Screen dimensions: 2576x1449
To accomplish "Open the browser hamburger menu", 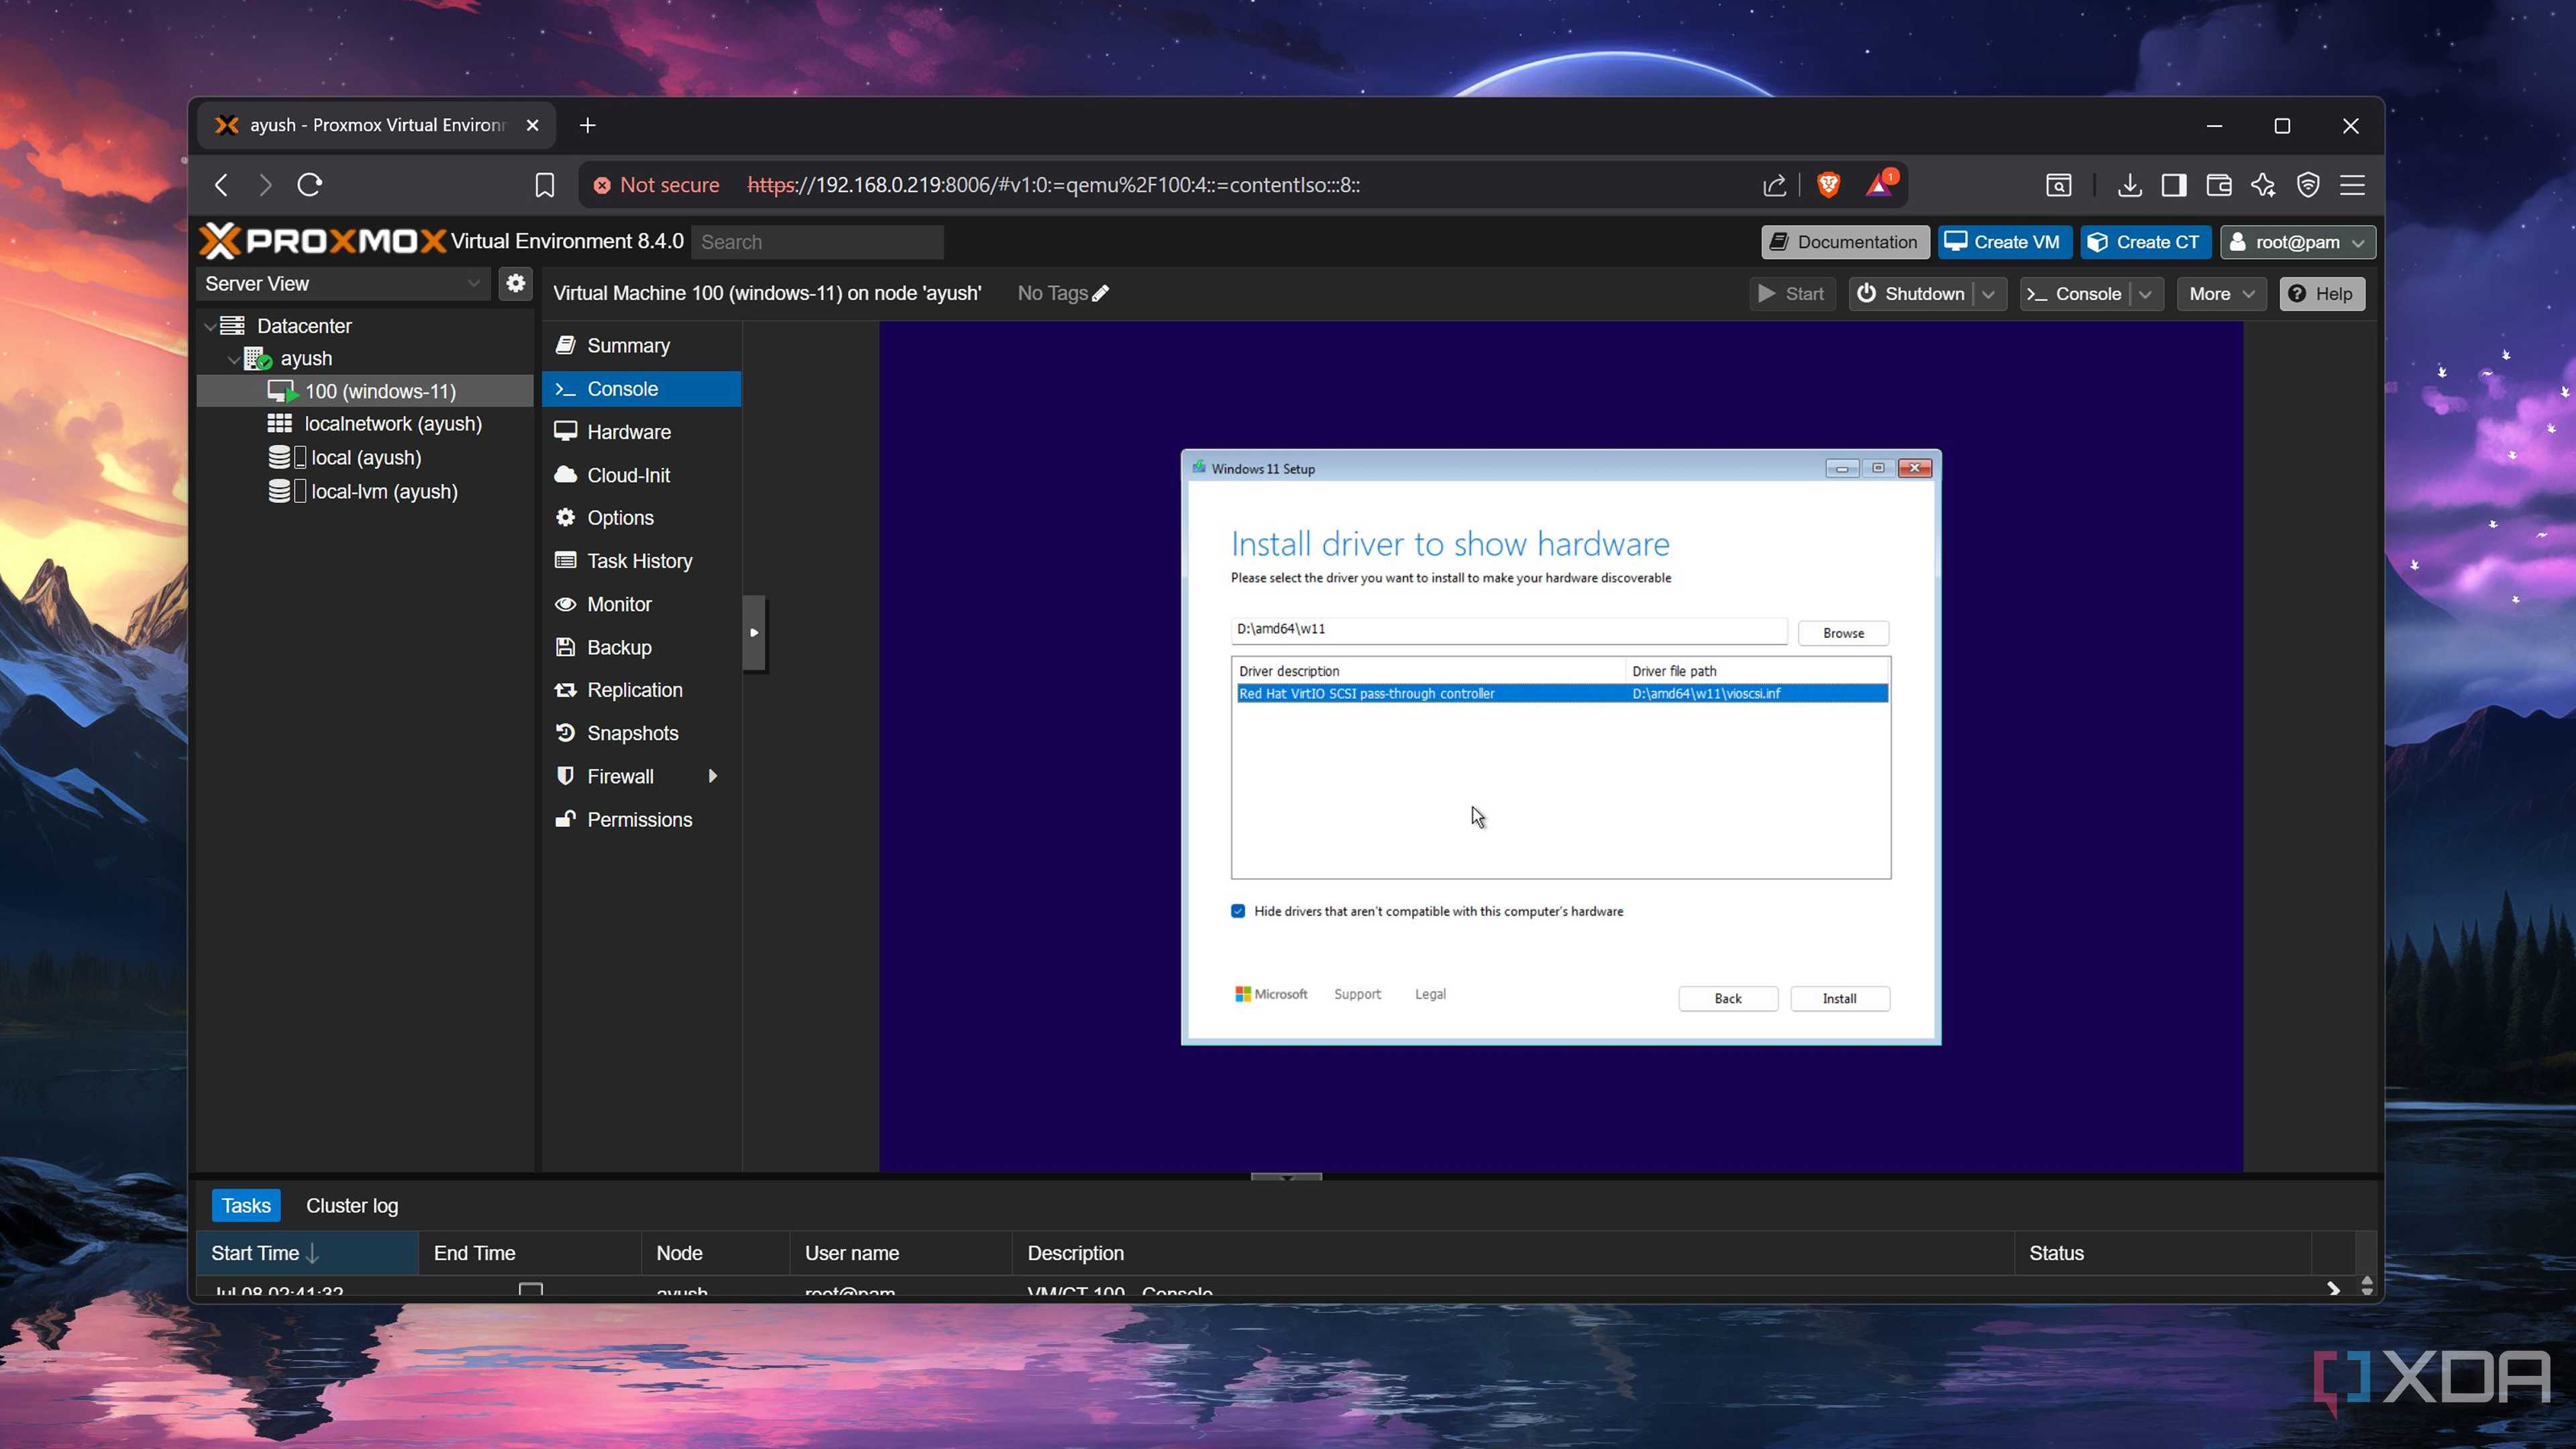I will pos(2352,185).
